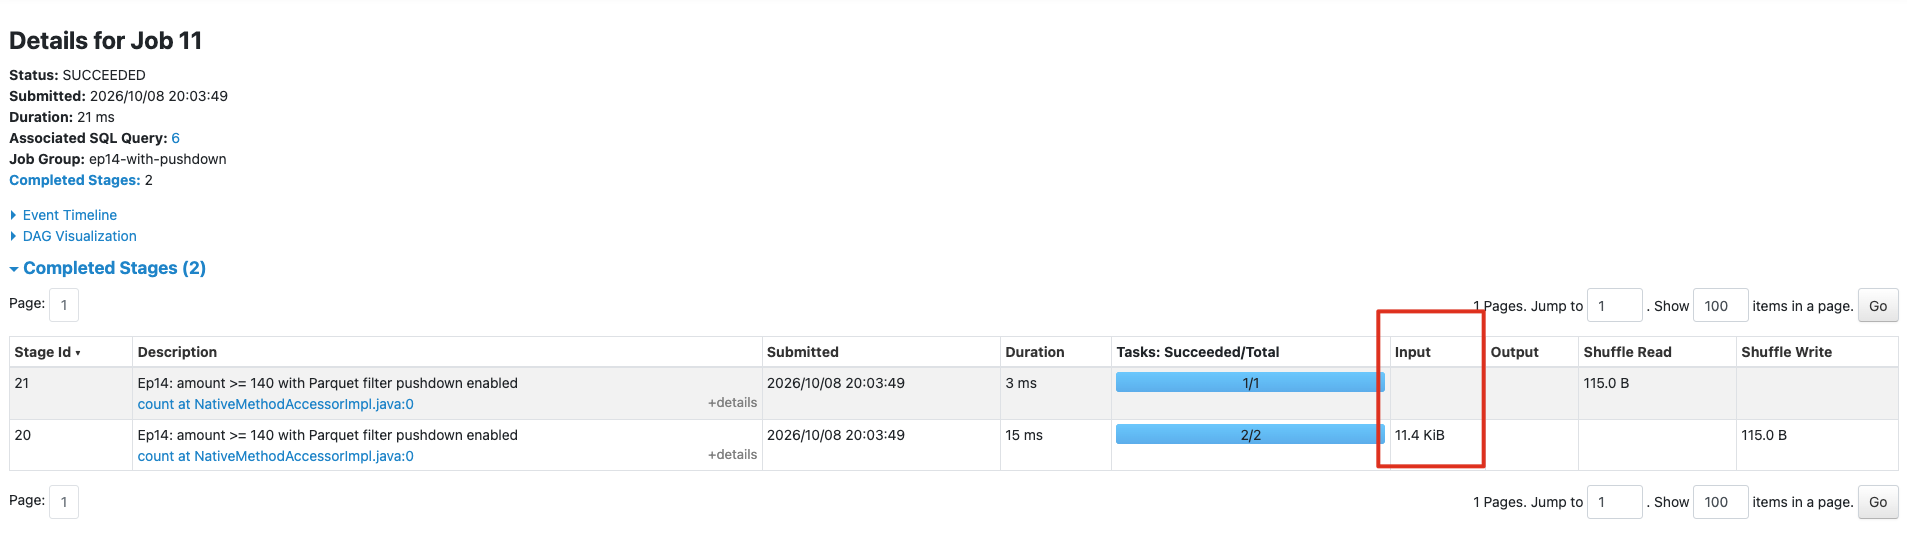The height and width of the screenshot is (534, 1907).
Task: Focus top Show items per page field
Action: (x=1720, y=306)
